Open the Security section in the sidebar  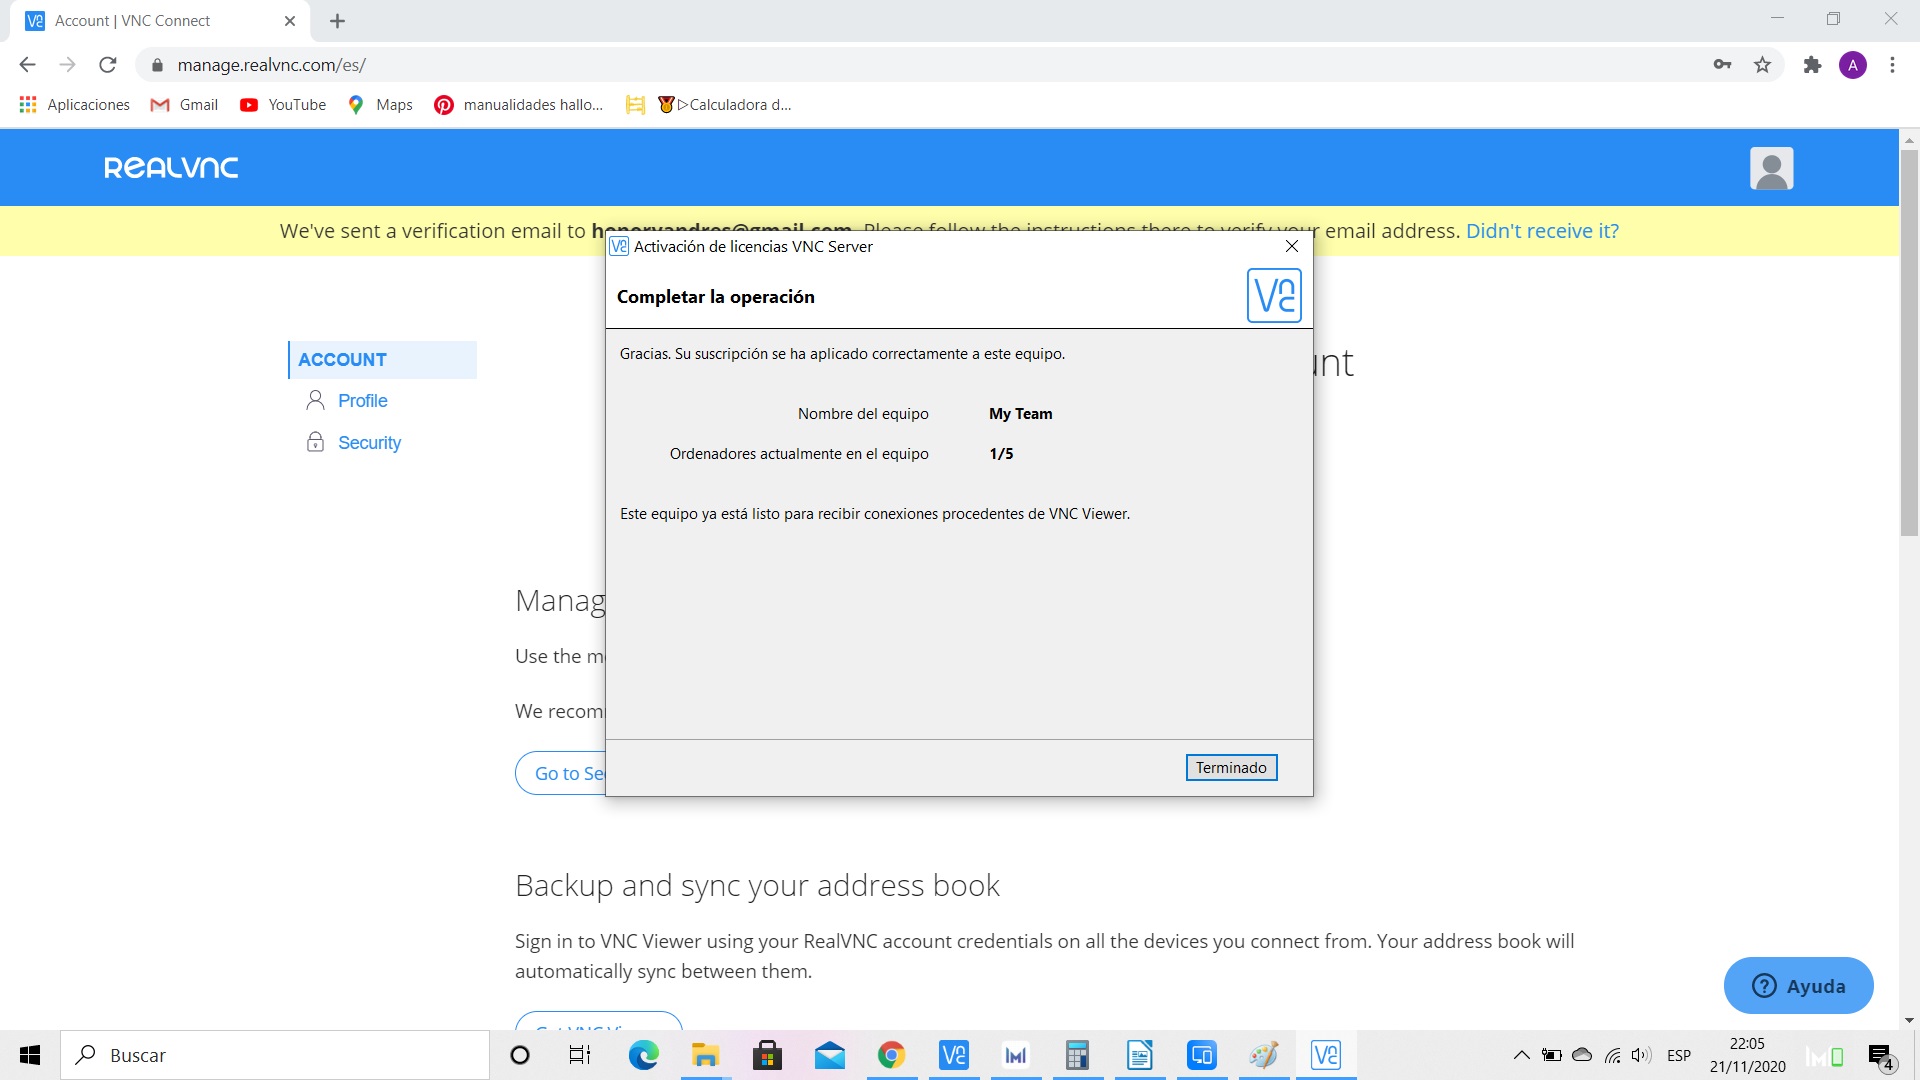click(368, 442)
